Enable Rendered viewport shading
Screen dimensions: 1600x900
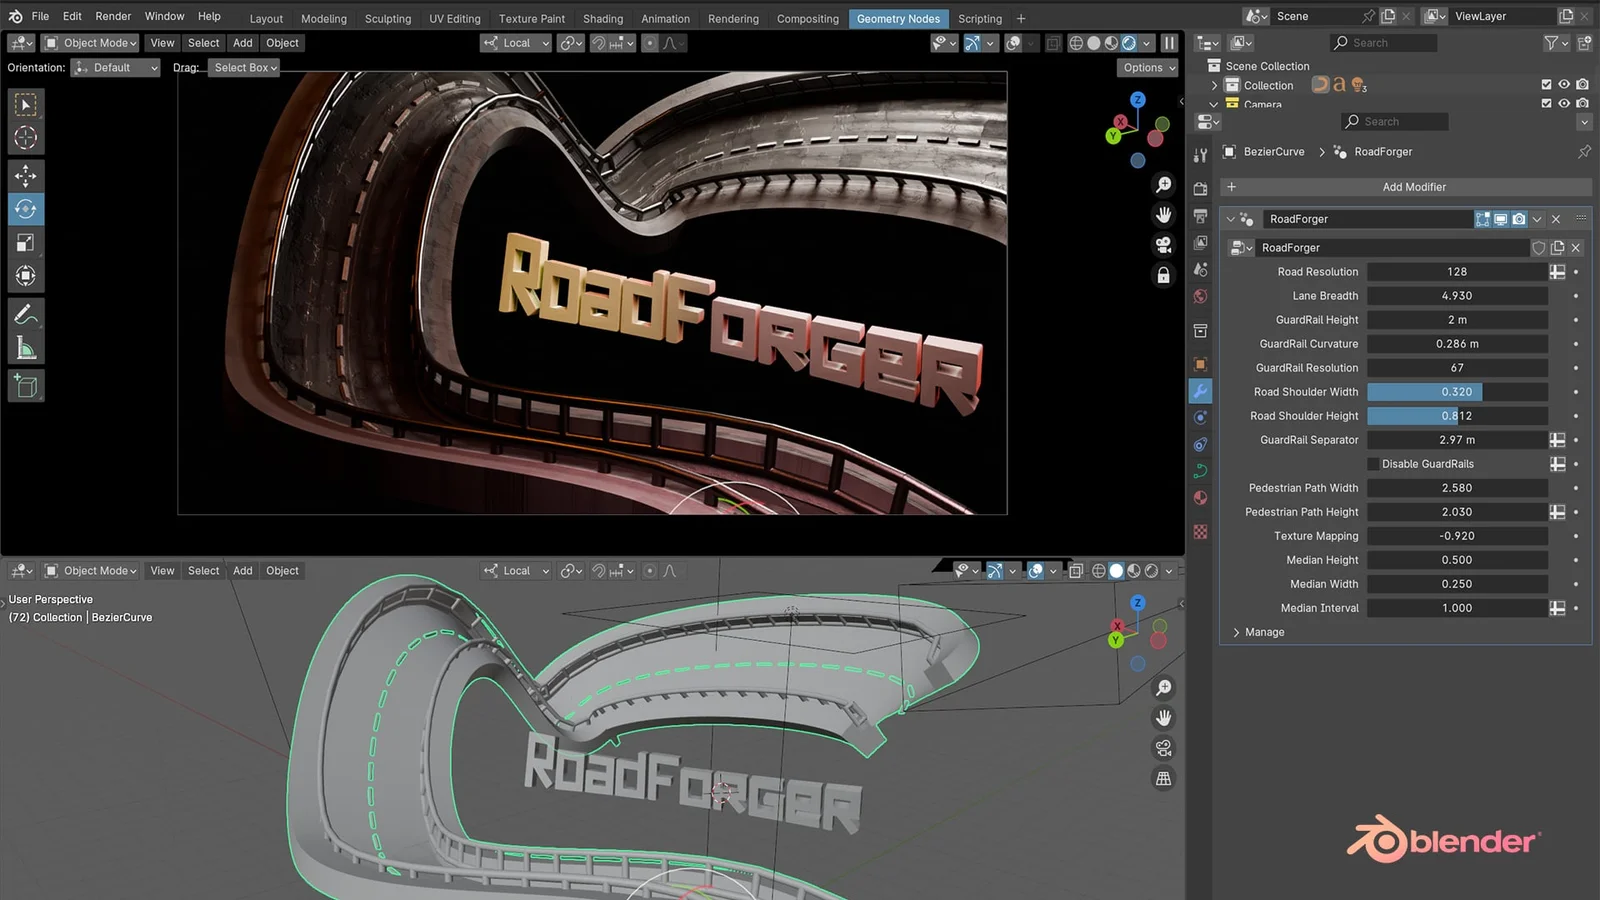click(x=1128, y=42)
